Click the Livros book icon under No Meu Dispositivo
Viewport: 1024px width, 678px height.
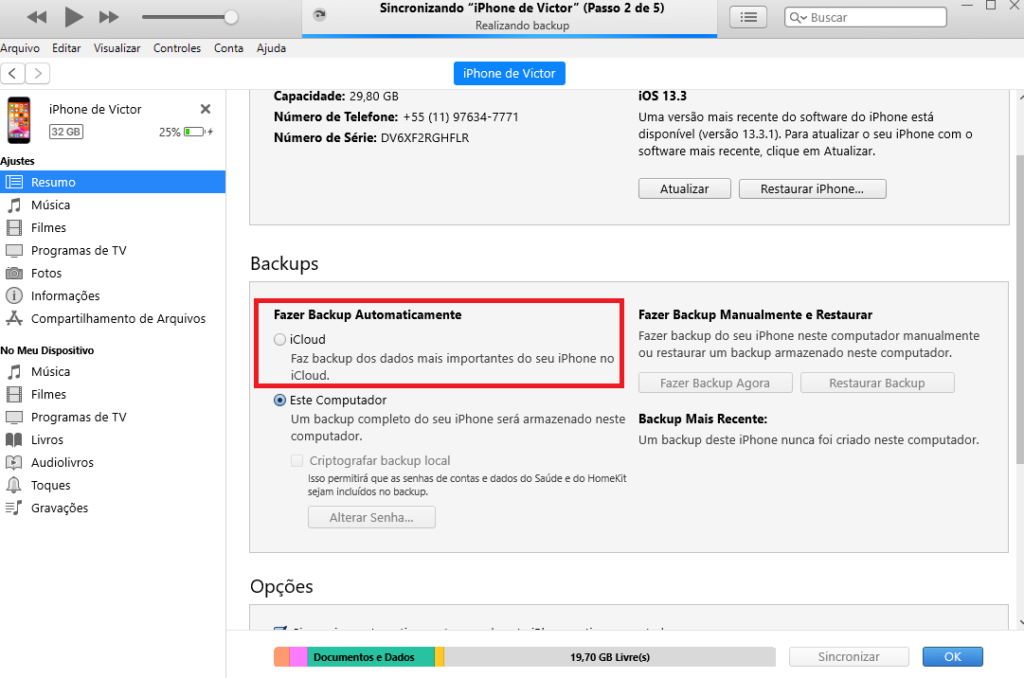14,440
